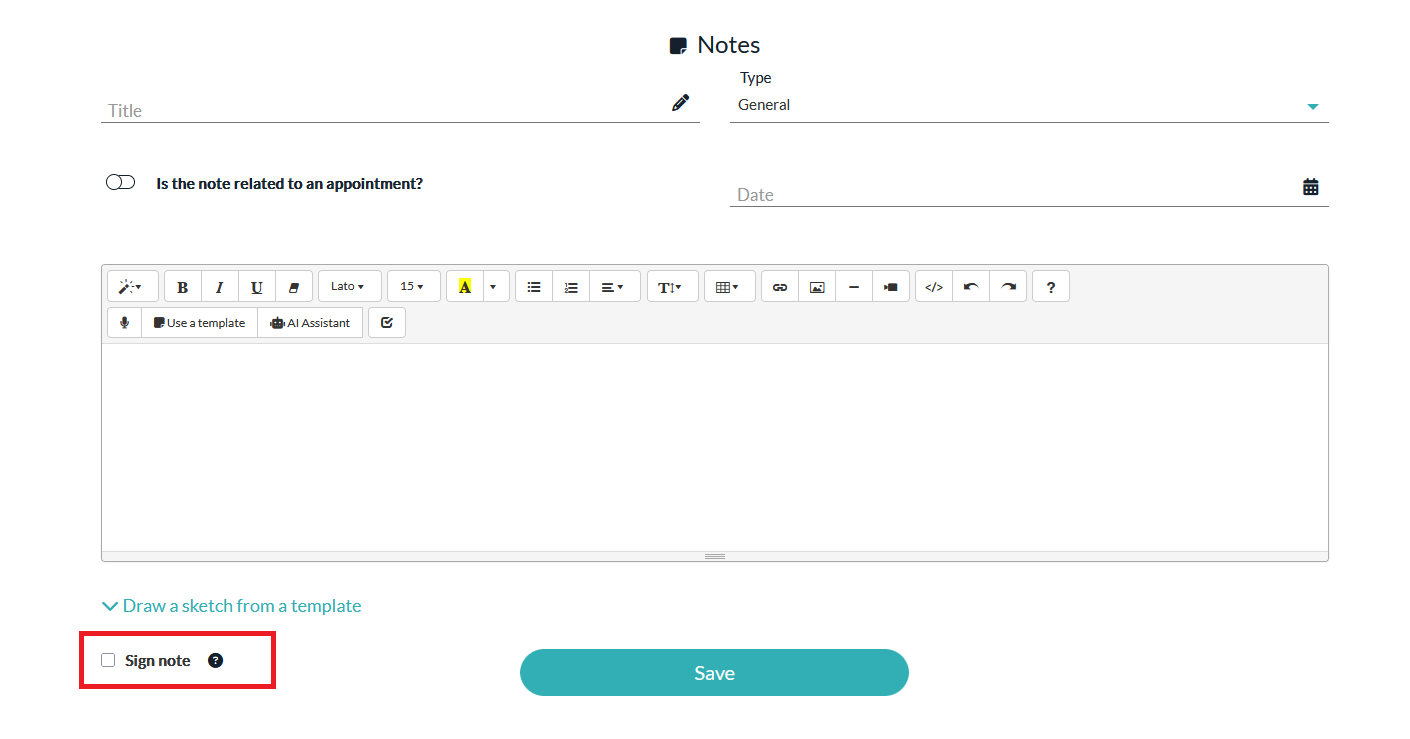Image resolution: width=1410 pixels, height=739 pixels.
Task: Click the help icon next to Sign note
Action: click(x=215, y=660)
